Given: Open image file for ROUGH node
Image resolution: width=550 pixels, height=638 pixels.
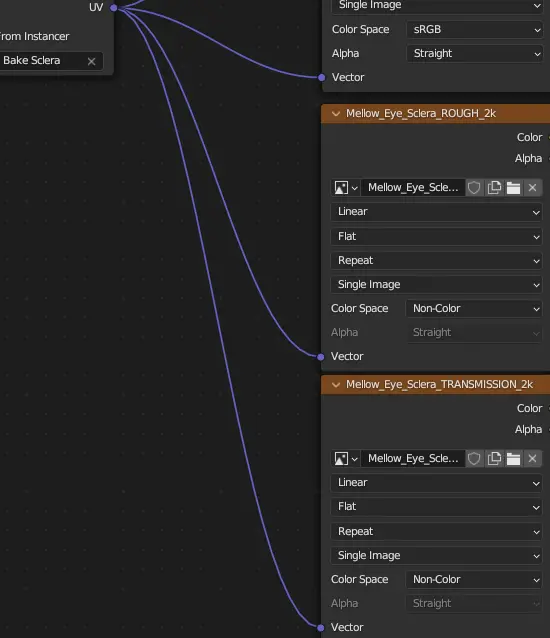Looking at the screenshot, I should click(x=513, y=188).
